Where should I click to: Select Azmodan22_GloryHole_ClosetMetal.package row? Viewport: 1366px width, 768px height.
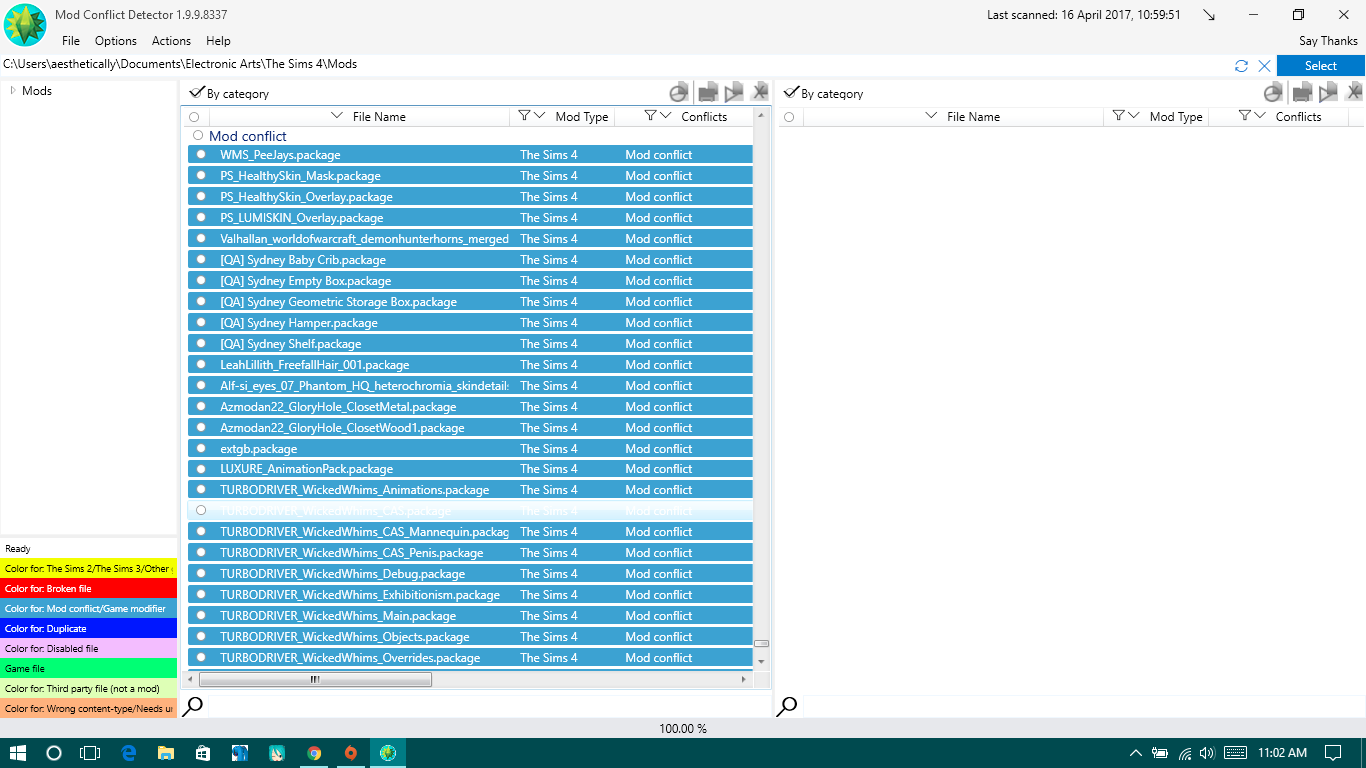[x=470, y=407]
